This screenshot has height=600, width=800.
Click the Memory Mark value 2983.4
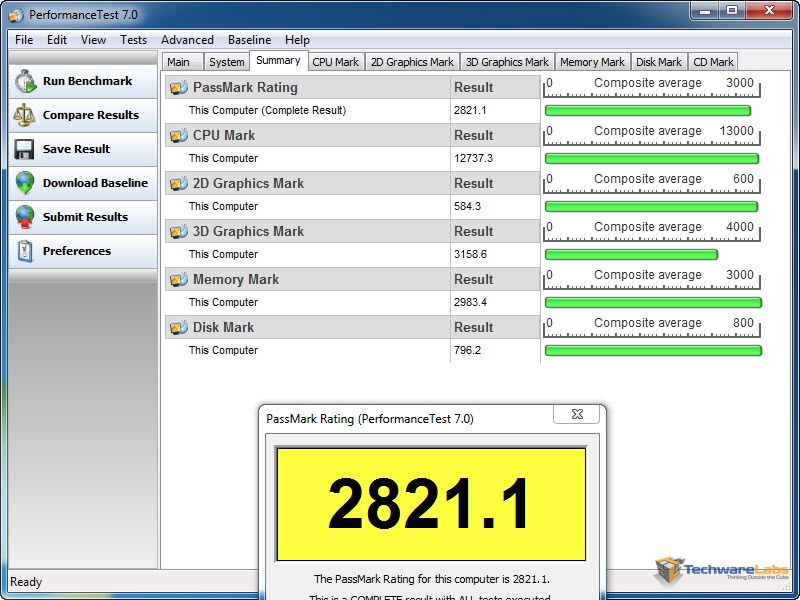(x=470, y=302)
